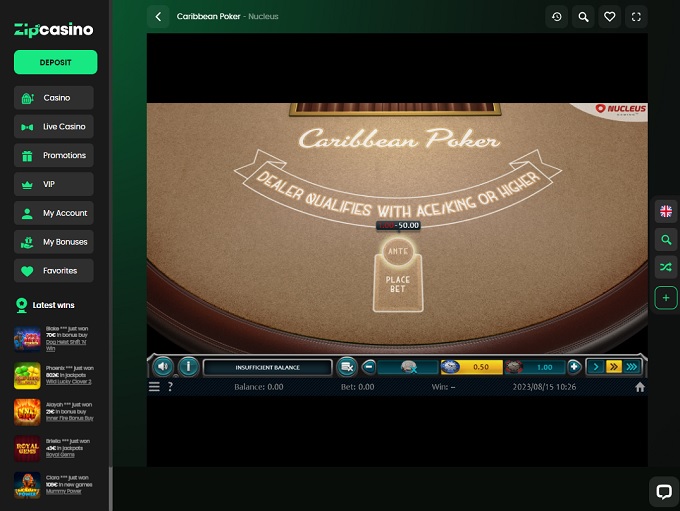Mute the game sound with speaker icon
The width and height of the screenshot is (680, 511).
tap(163, 366)
